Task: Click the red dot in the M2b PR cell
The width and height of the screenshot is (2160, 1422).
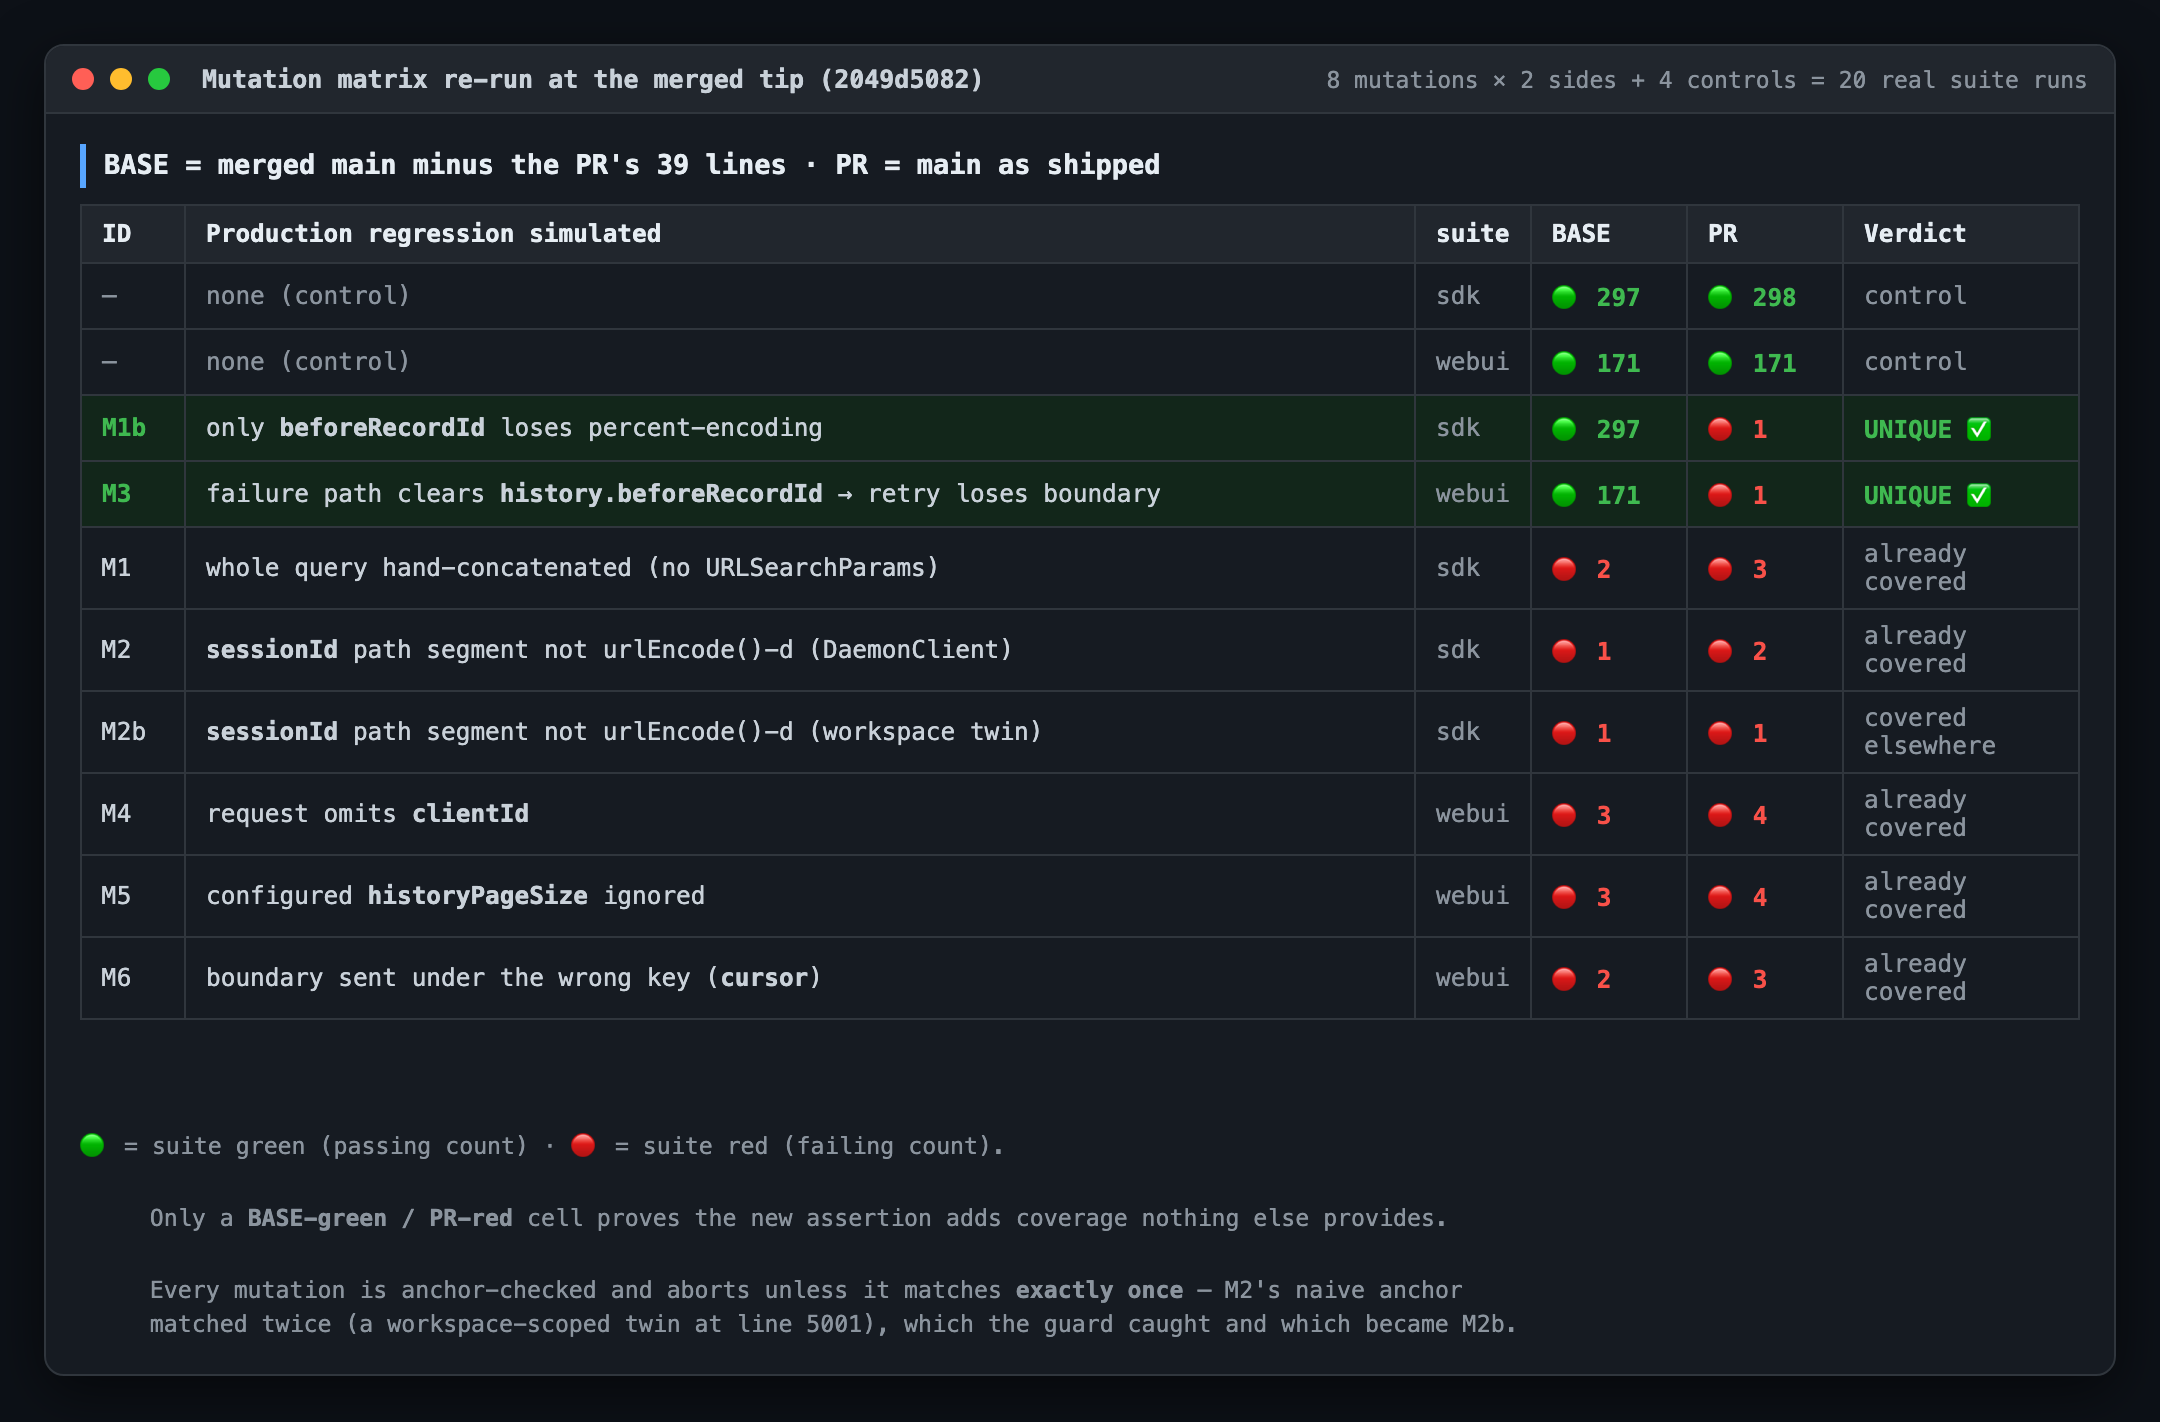Action: (x=1720, y=733)
